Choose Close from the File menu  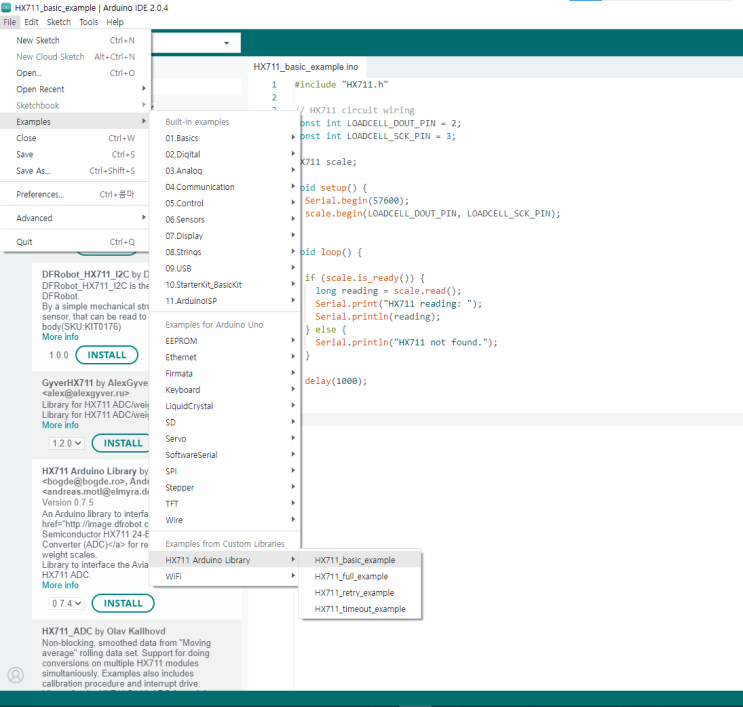75,138
